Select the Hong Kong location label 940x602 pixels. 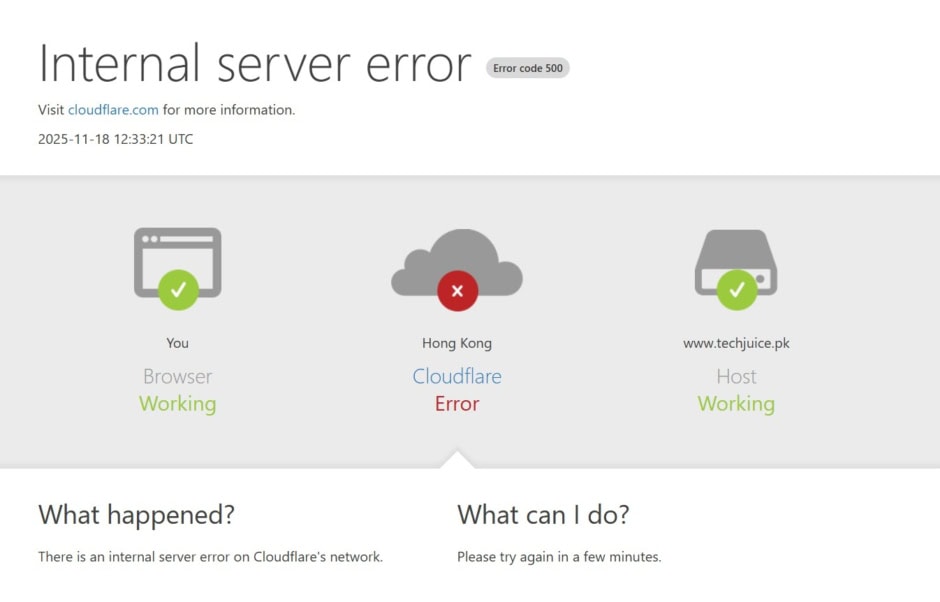coord(456,342)
